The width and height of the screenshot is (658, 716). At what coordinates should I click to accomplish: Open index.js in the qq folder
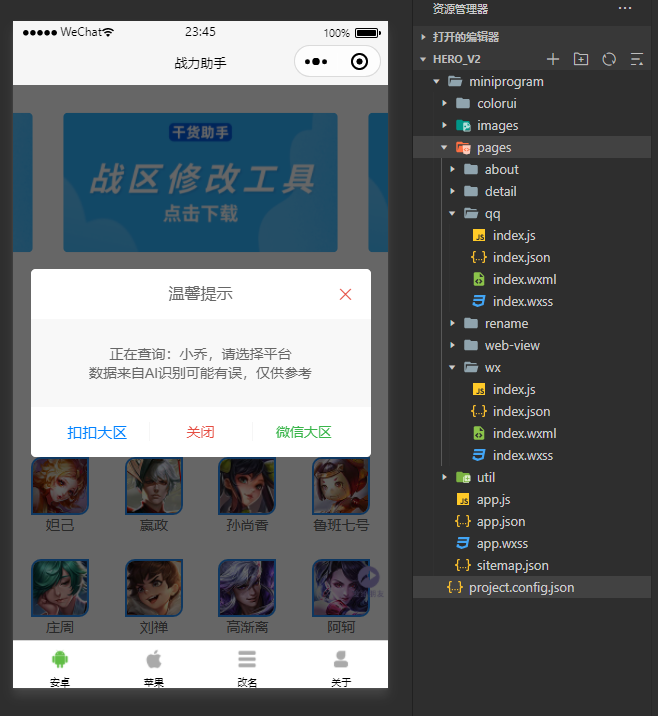[x=532, y=236]
